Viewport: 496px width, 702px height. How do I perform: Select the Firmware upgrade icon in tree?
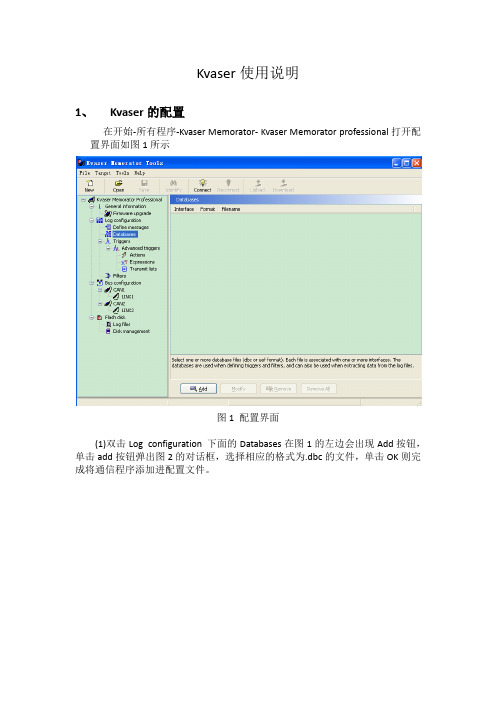(x=108, y=214)
